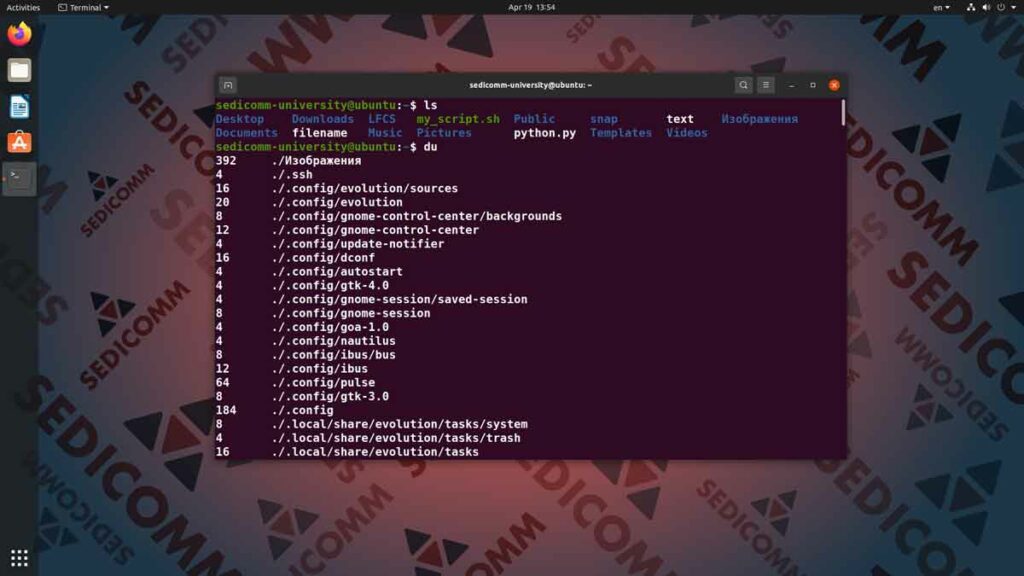Click Изображения in the ls output row
Image resolution: width=1024 pixels, height=576 pixels.
(x=760, y=119)
